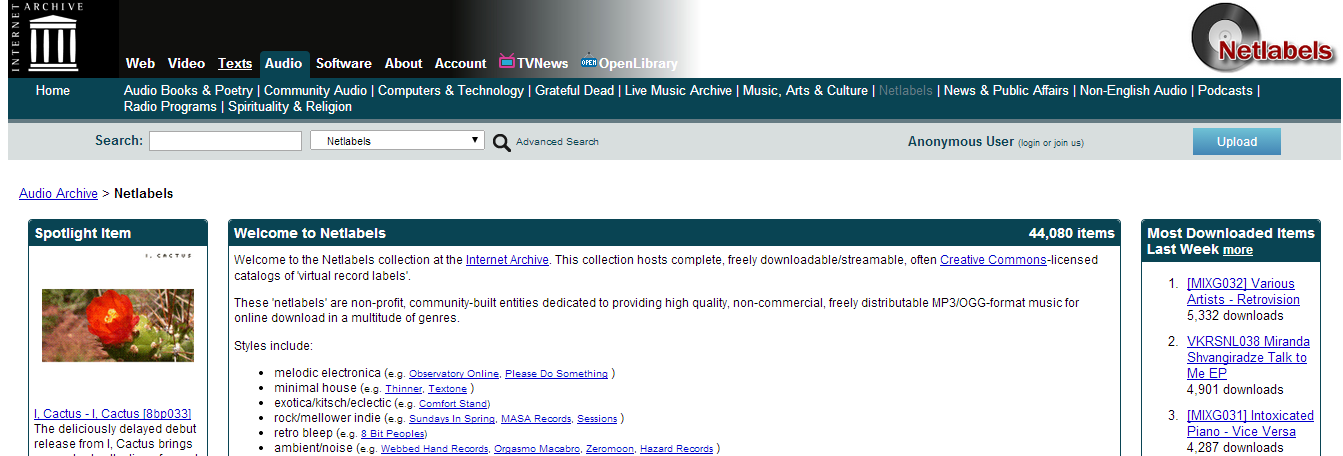Open Podcasts category
This screenshot has height=456, width=1343.
click(1225, 90)
